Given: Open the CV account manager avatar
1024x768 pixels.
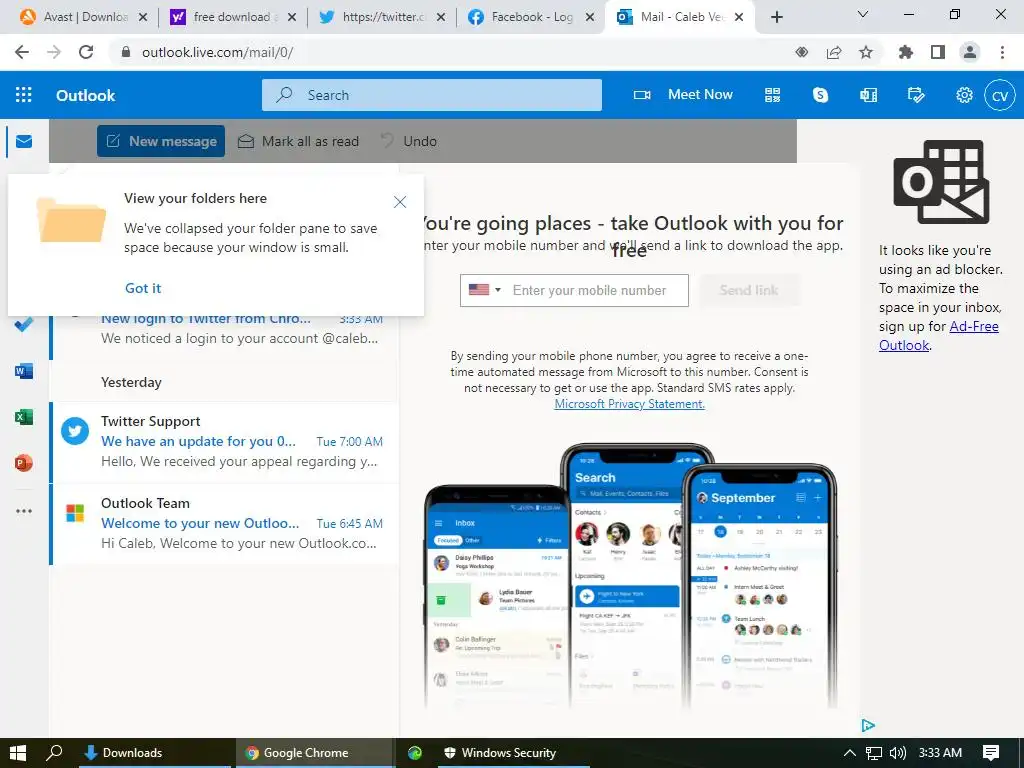Looking at the screenshot, I should pyautogui.click(x=1000, y=95).
